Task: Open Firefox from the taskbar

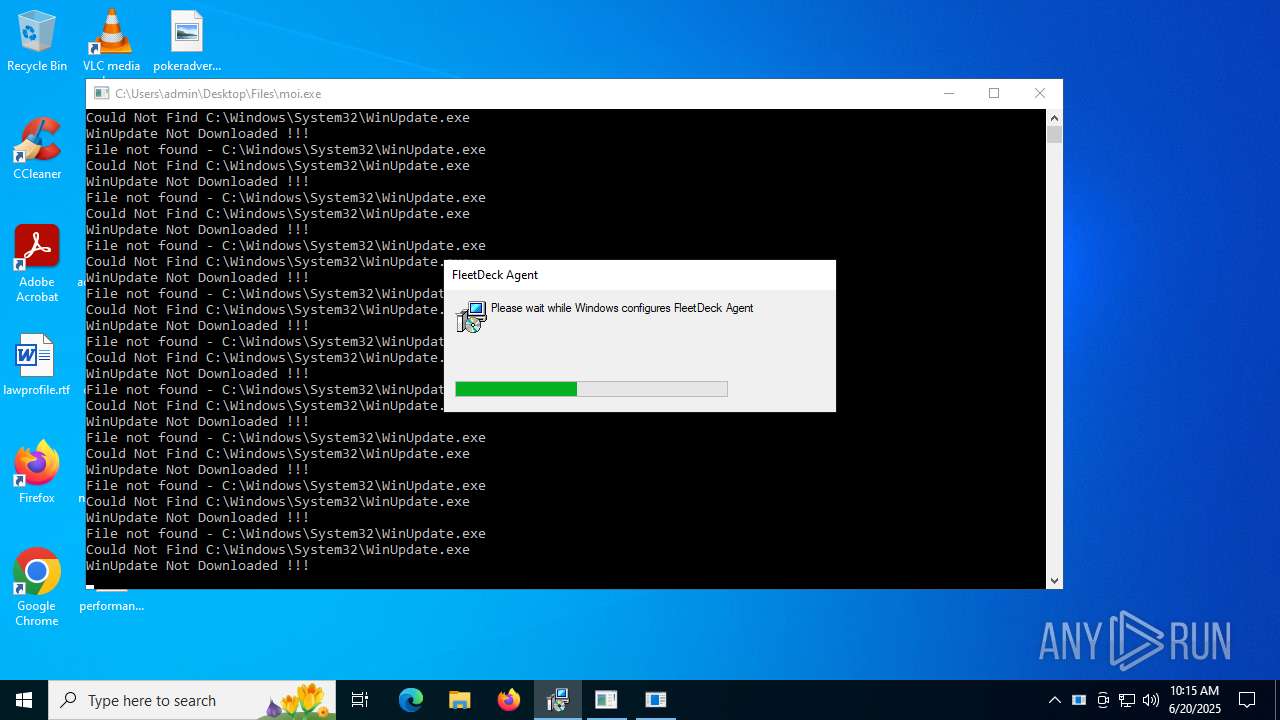Action: tap(509, 700)
